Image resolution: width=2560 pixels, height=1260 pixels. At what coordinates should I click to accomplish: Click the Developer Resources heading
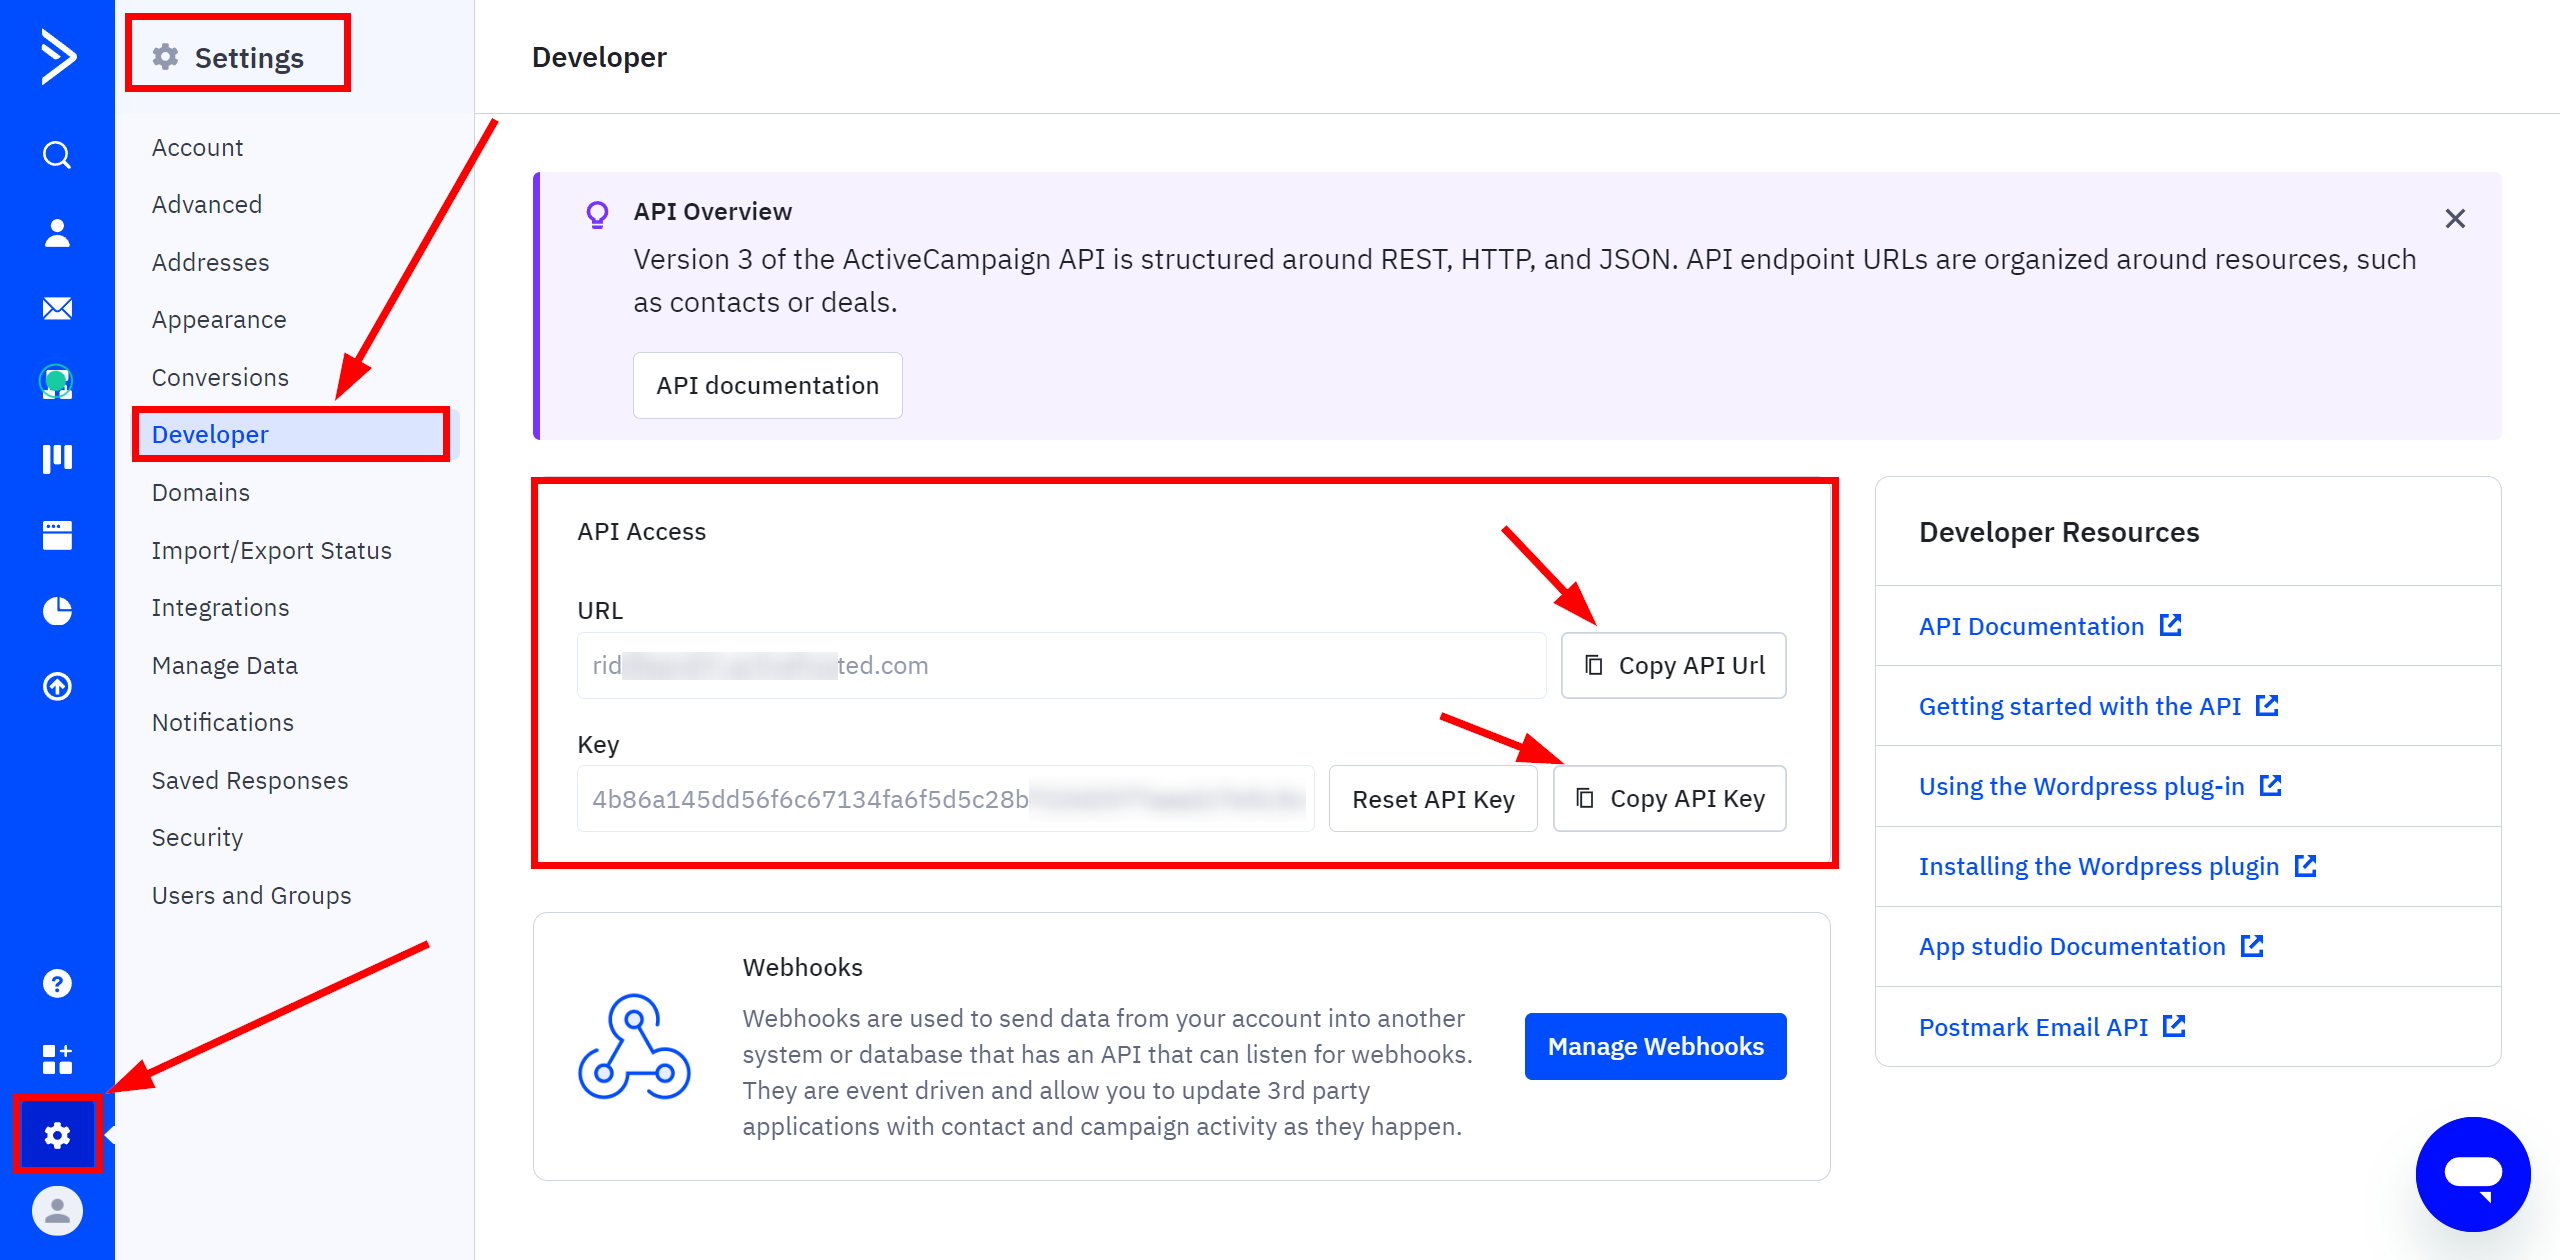[x=2058, y=532]
